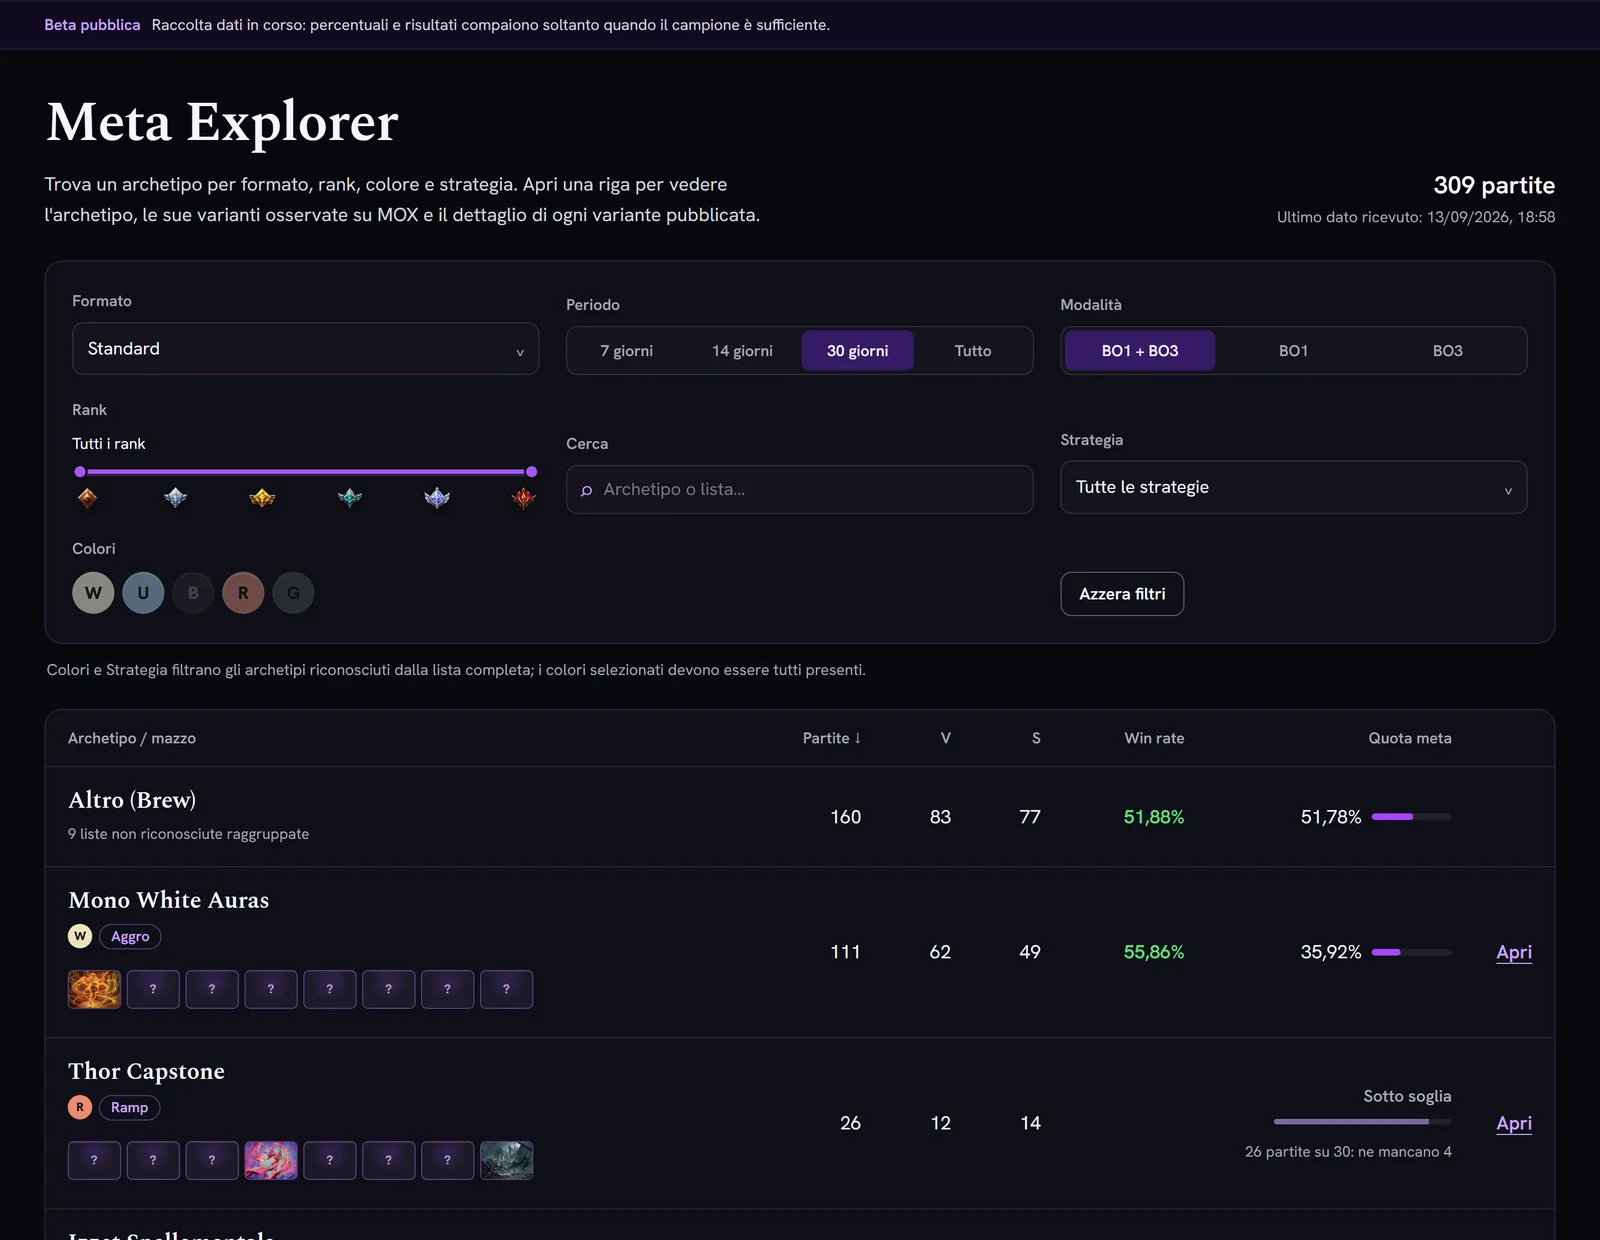Select the 7 giorni period
Screen dimensions: 1600x1240
pyautogui.click(x=627, y=351)
